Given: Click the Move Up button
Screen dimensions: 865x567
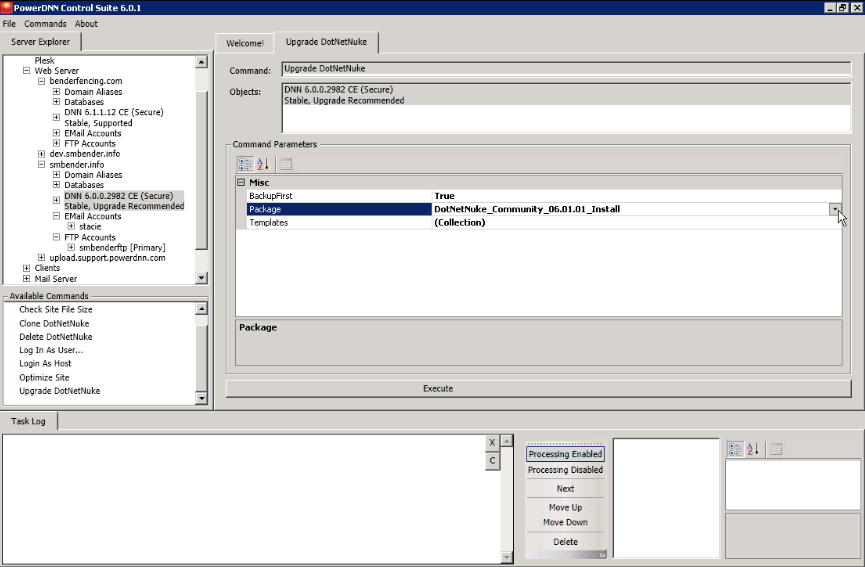Looking at the screenshot, I should point(565,507).
